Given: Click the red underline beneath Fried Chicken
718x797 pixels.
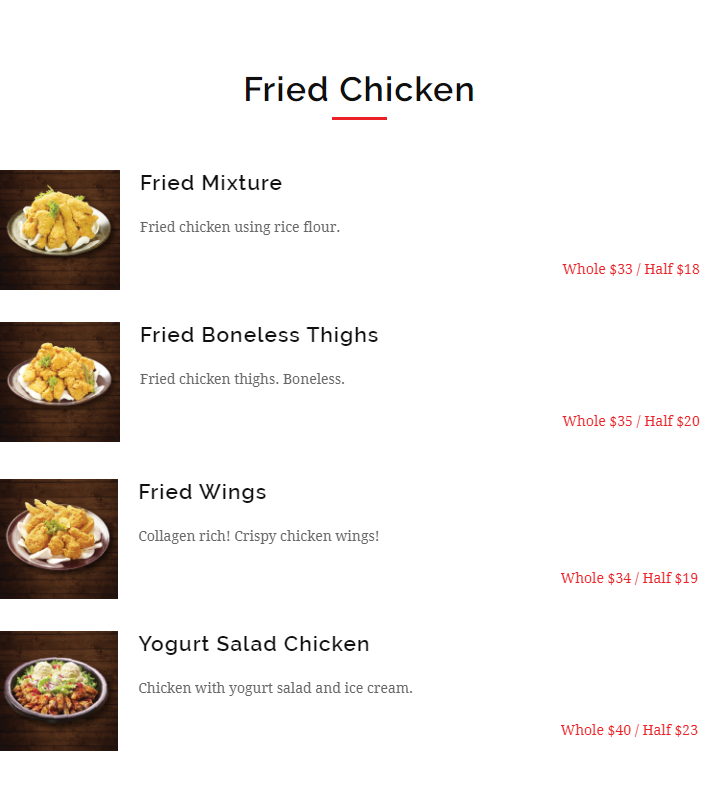Looking at the screenshot, I should [x=359, y=118].
